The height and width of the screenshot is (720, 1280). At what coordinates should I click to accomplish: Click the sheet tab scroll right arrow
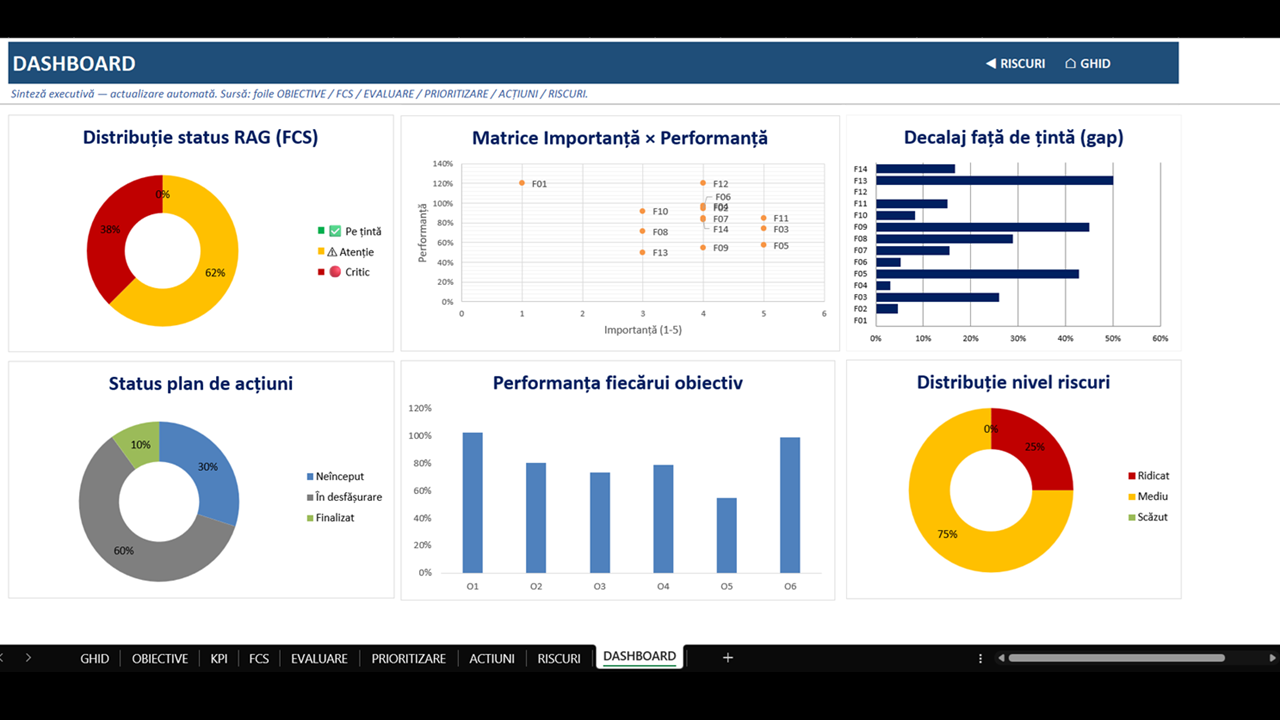click(x=28, y=657)
